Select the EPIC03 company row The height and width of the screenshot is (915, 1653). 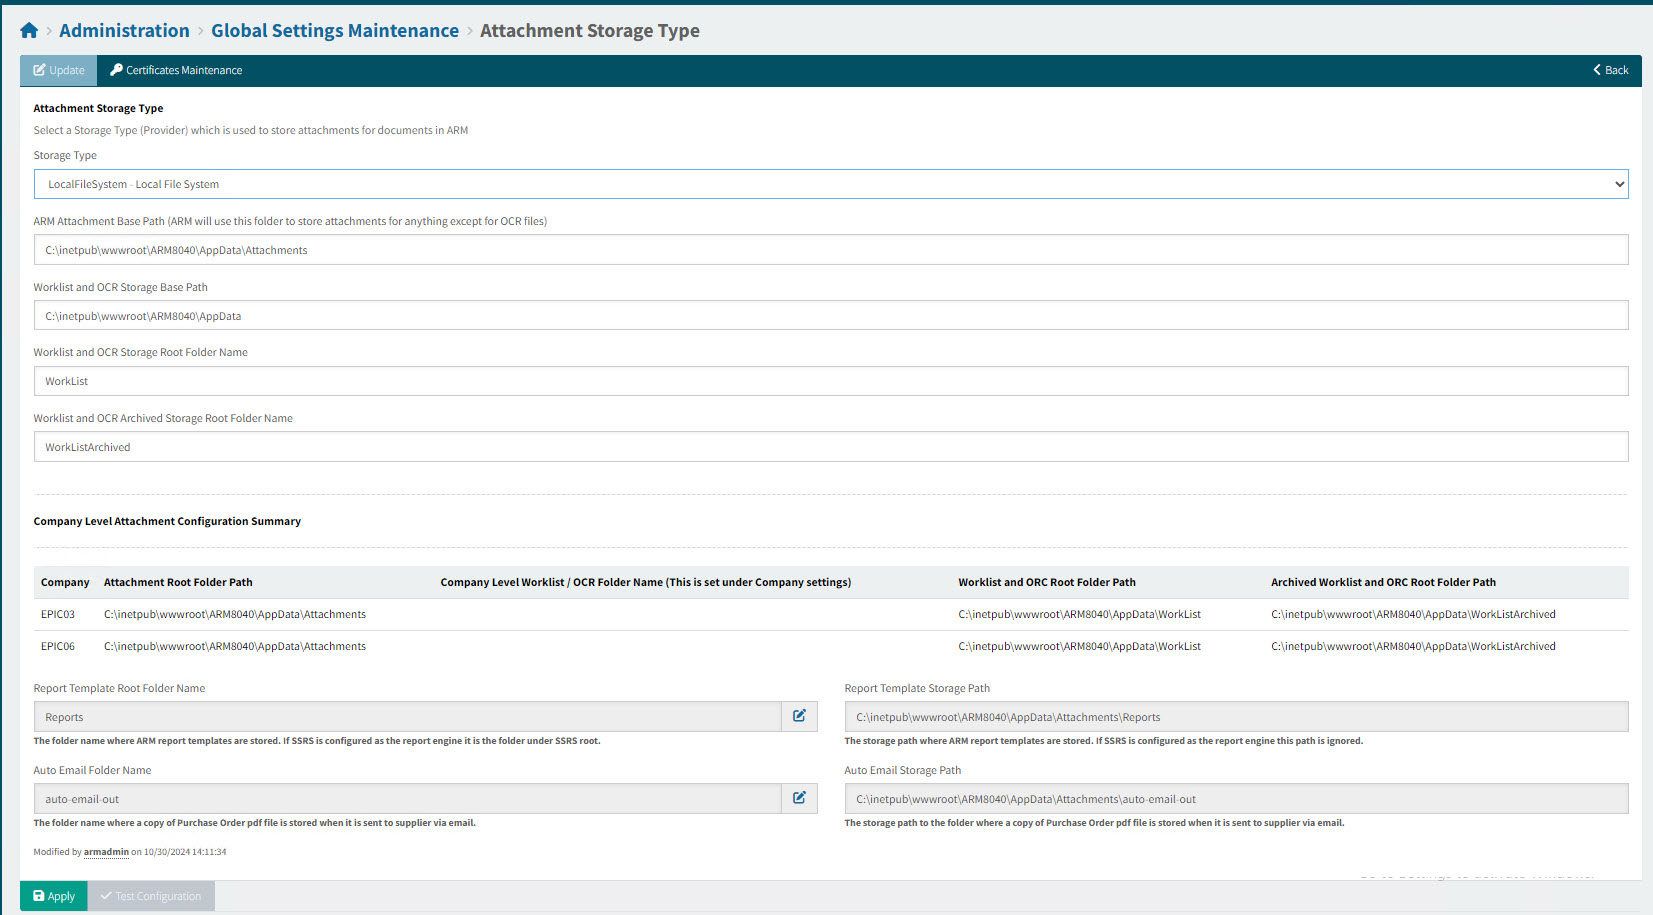58,614
